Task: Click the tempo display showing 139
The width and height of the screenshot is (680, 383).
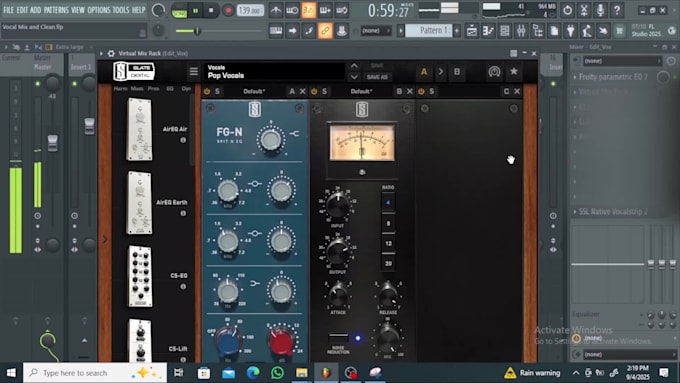Action: pos(250,10)
